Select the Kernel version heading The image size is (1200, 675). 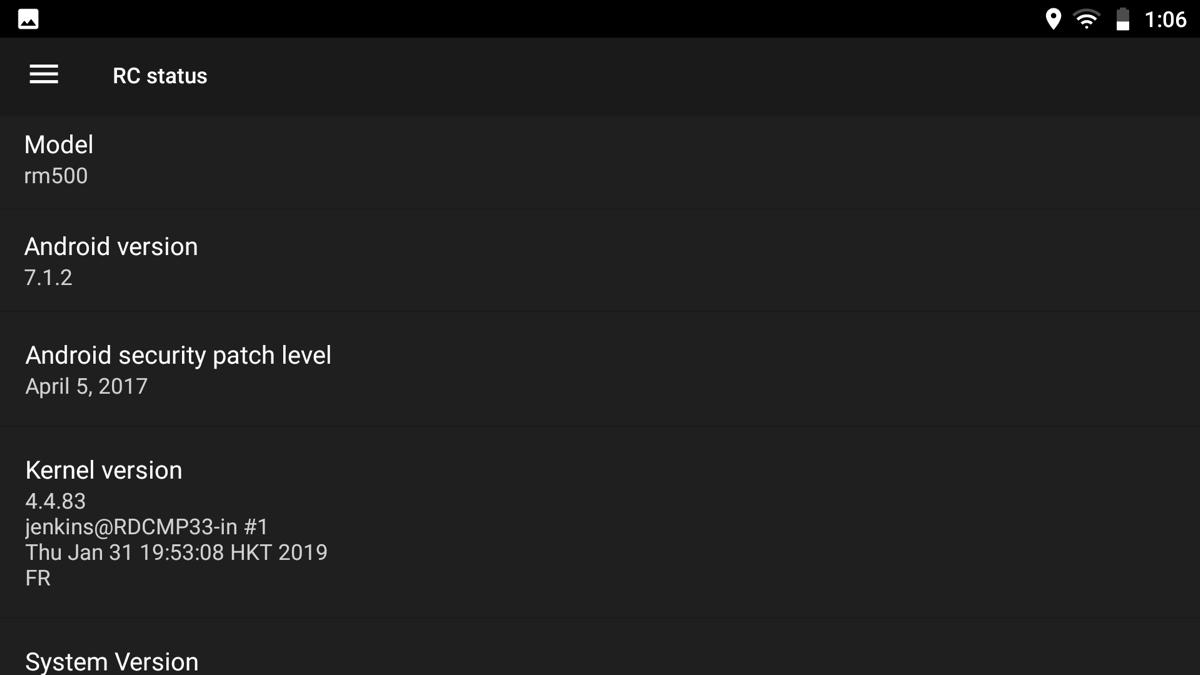[104, 470]
